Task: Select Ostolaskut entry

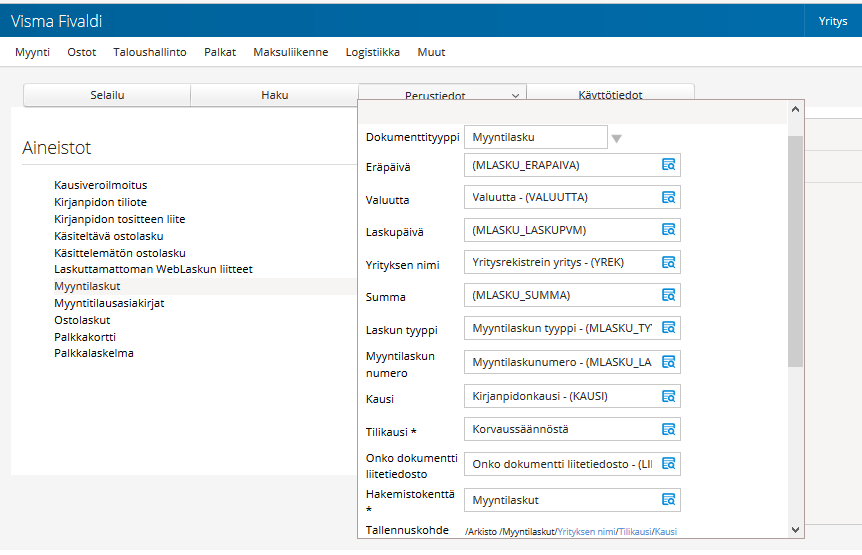Action: (x=82, y=320)
